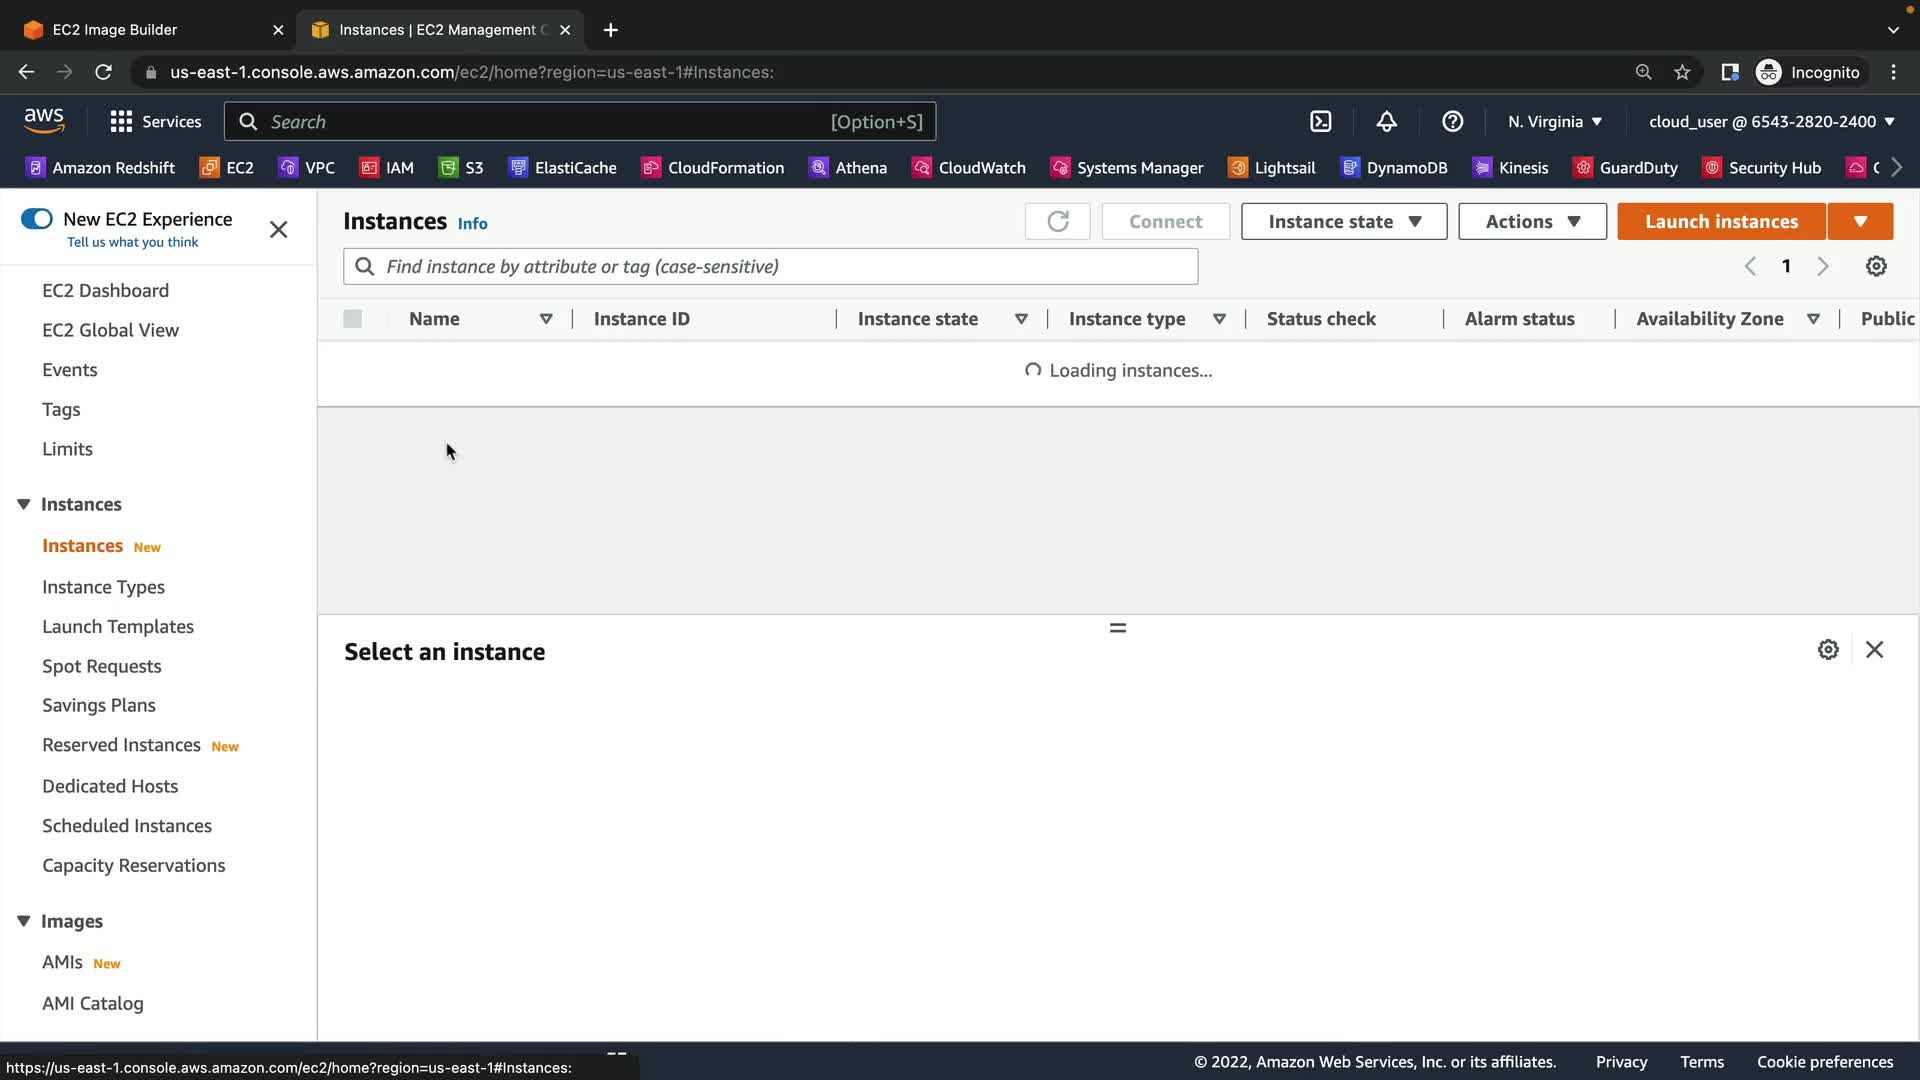Click the Launch instances button
The width and height of the screenshot is (1920, 1080).
1721,221
